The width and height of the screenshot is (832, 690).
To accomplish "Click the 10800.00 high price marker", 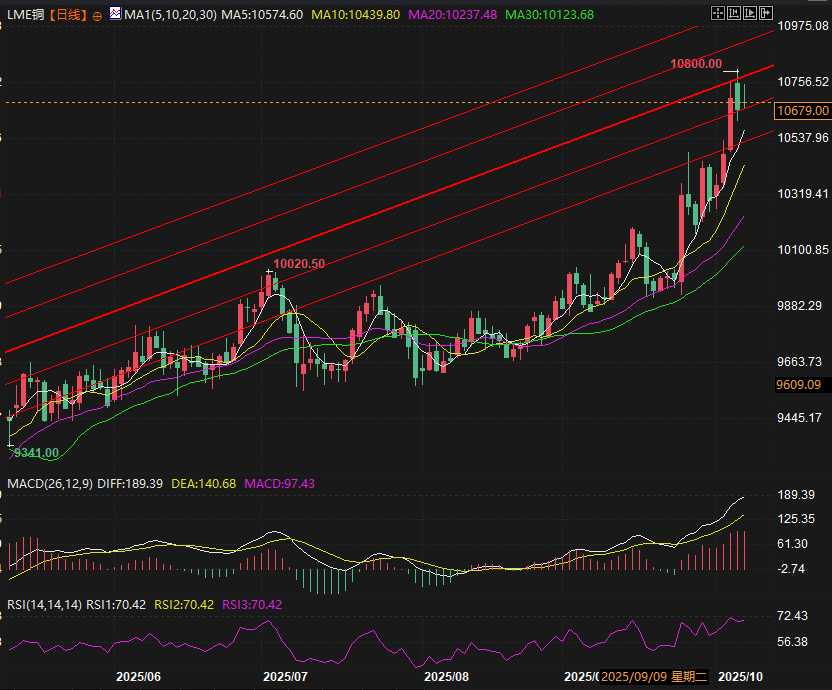I will point(696,63).
